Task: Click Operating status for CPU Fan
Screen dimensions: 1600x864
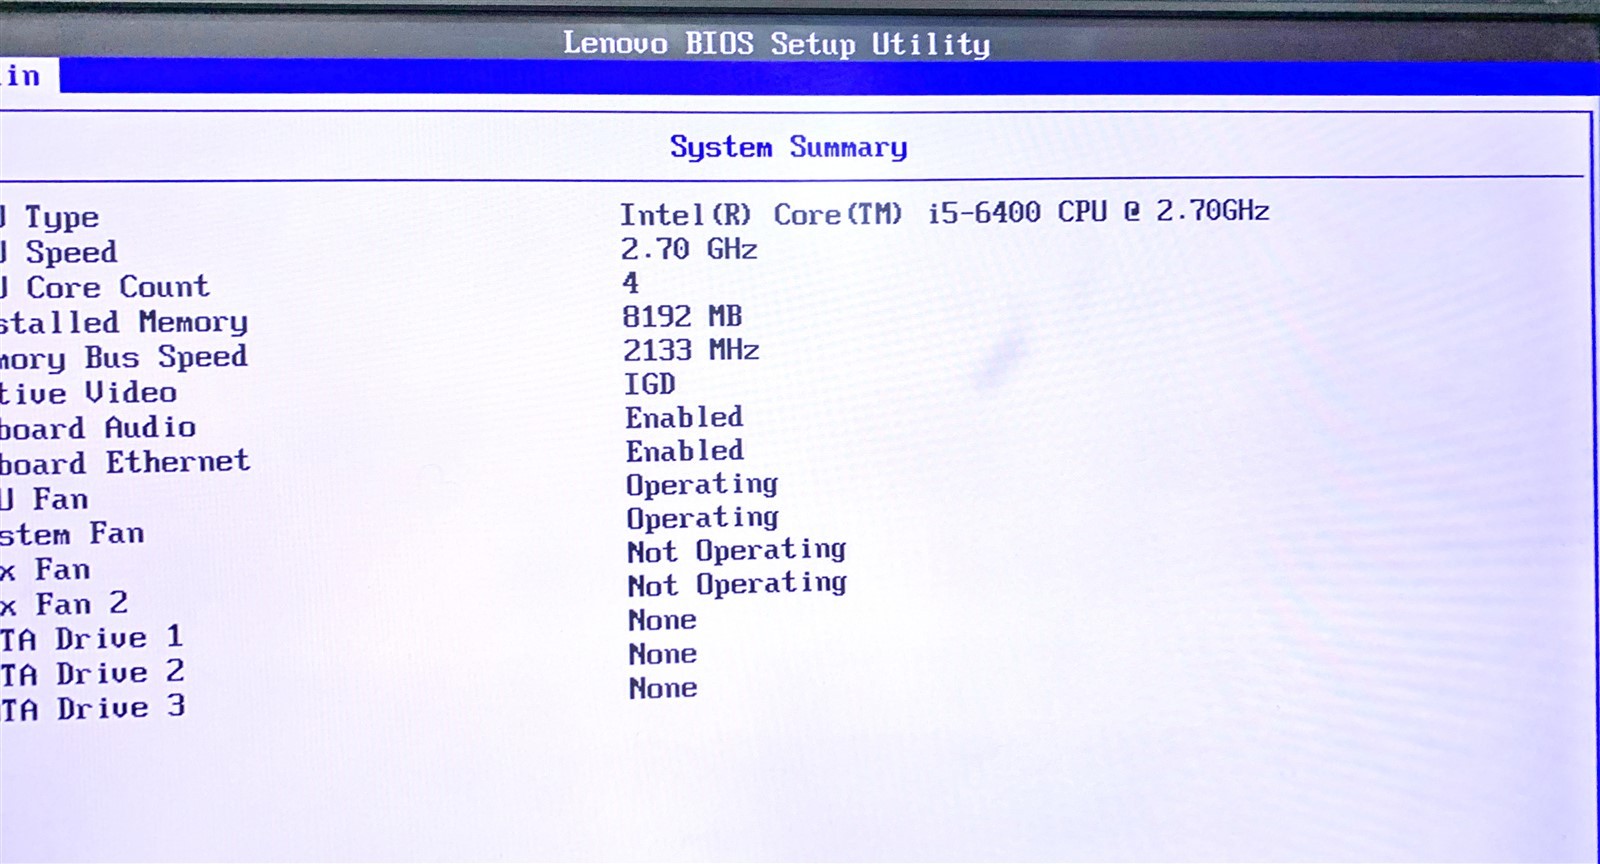Action: coord(702,486)
